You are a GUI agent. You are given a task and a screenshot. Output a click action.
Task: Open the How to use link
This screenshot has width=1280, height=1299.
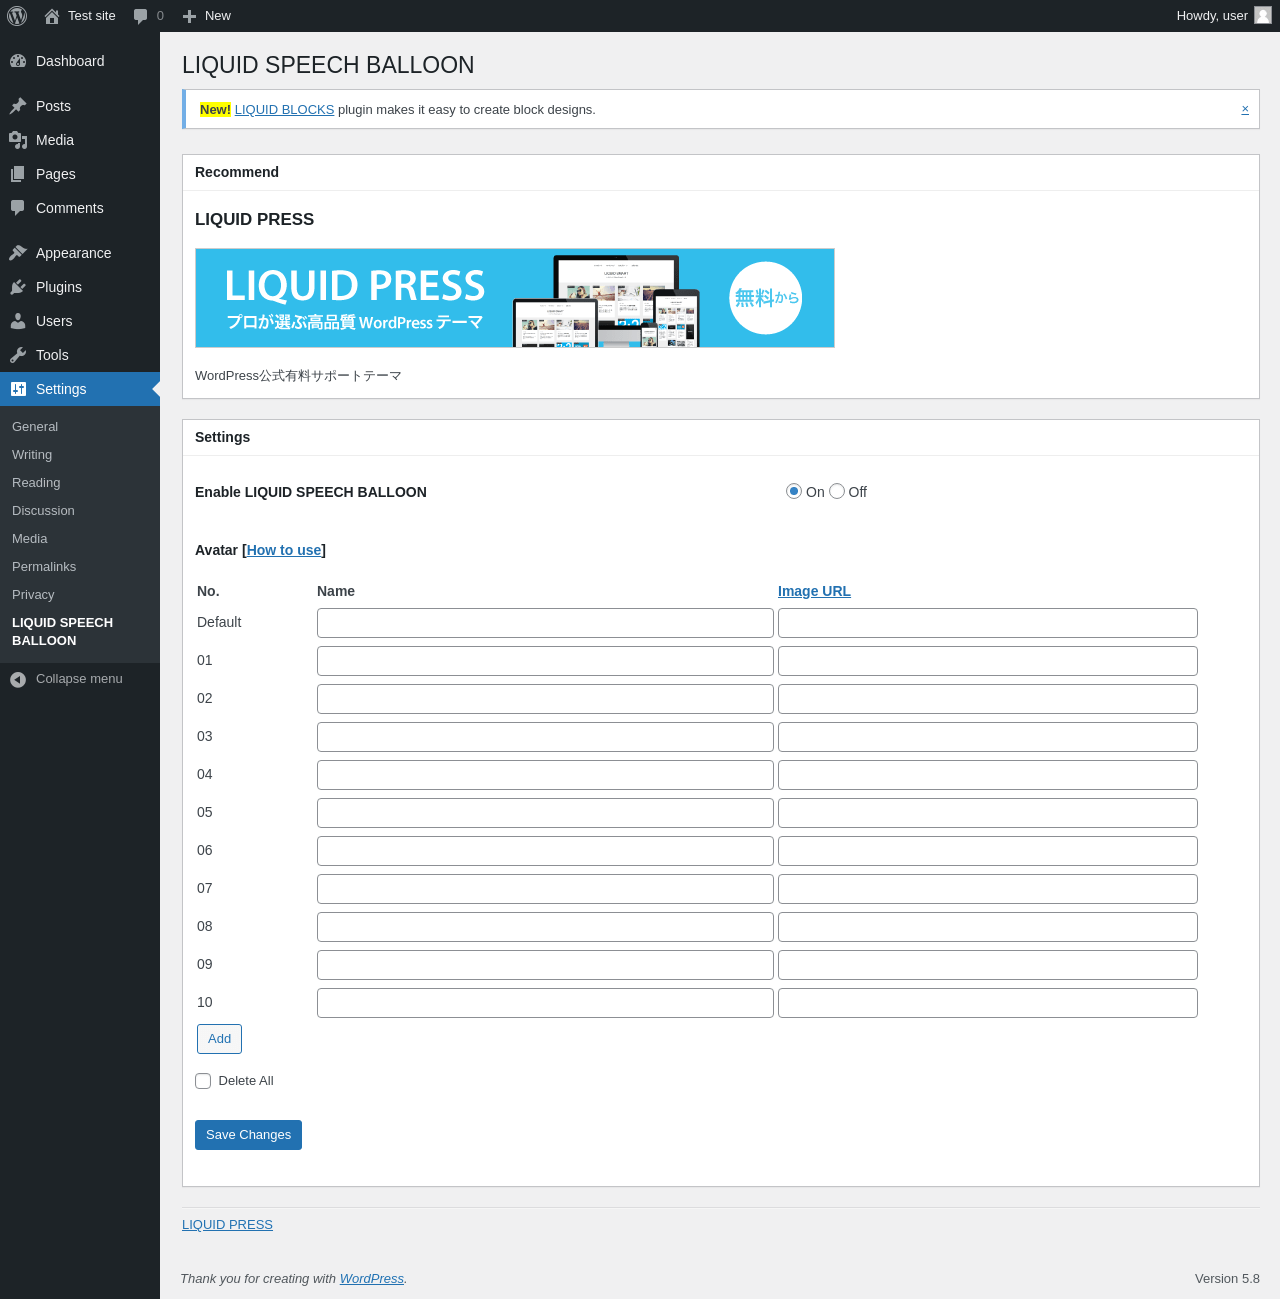[284, 550]
